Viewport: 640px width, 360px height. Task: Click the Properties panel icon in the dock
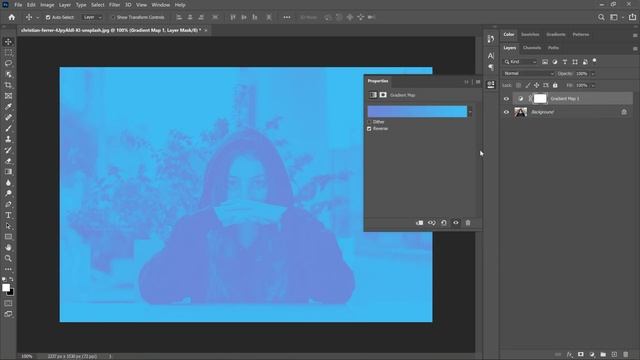(x=491, y=84)
